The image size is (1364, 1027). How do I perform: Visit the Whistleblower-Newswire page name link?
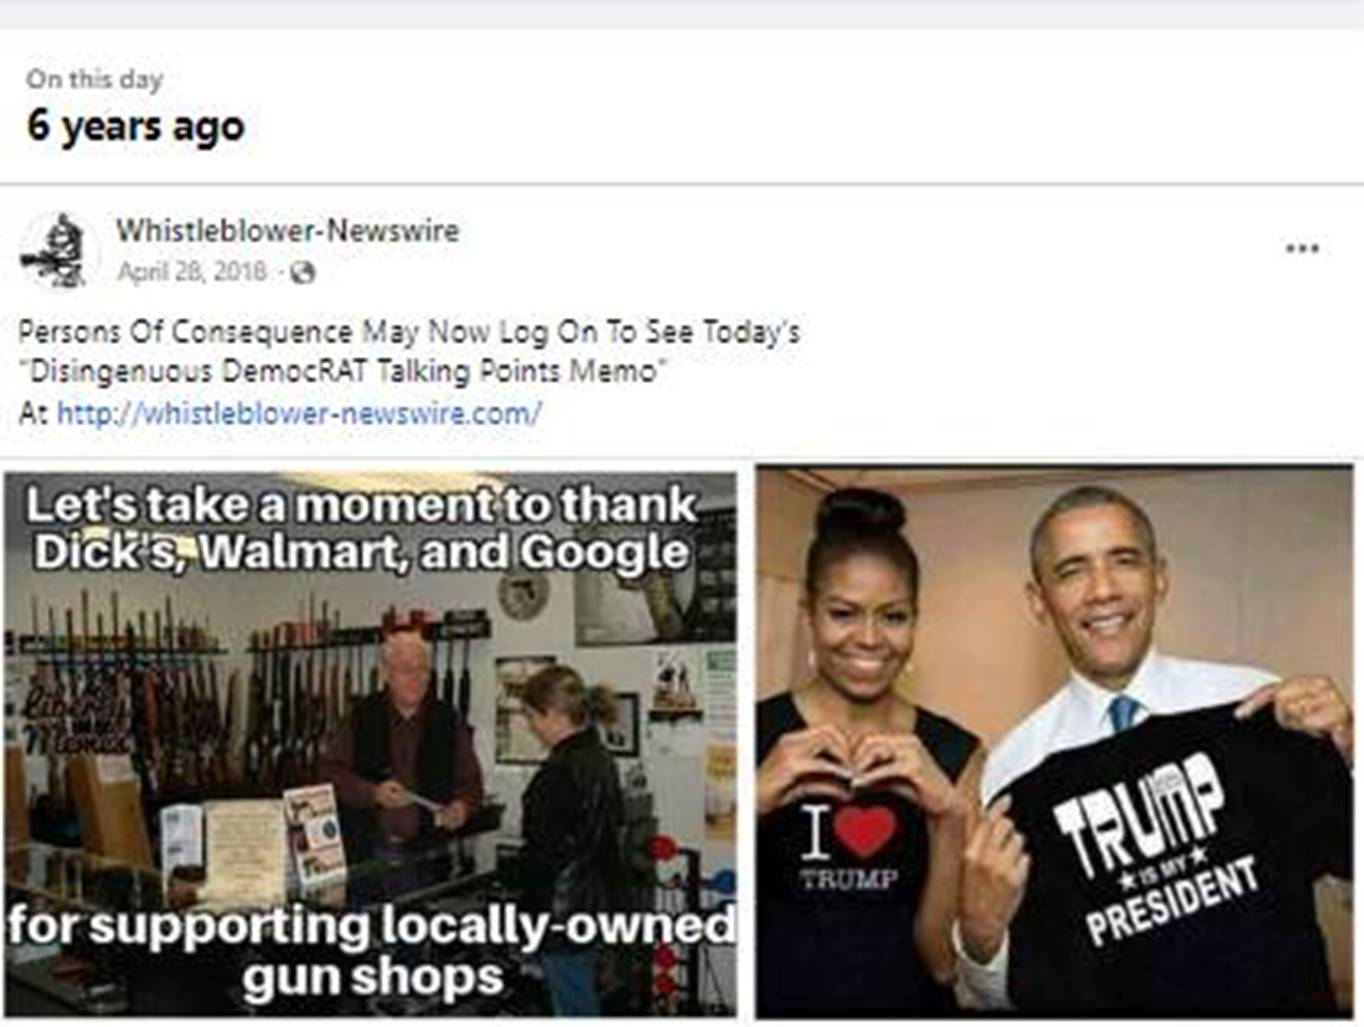[x=287, y=231]
